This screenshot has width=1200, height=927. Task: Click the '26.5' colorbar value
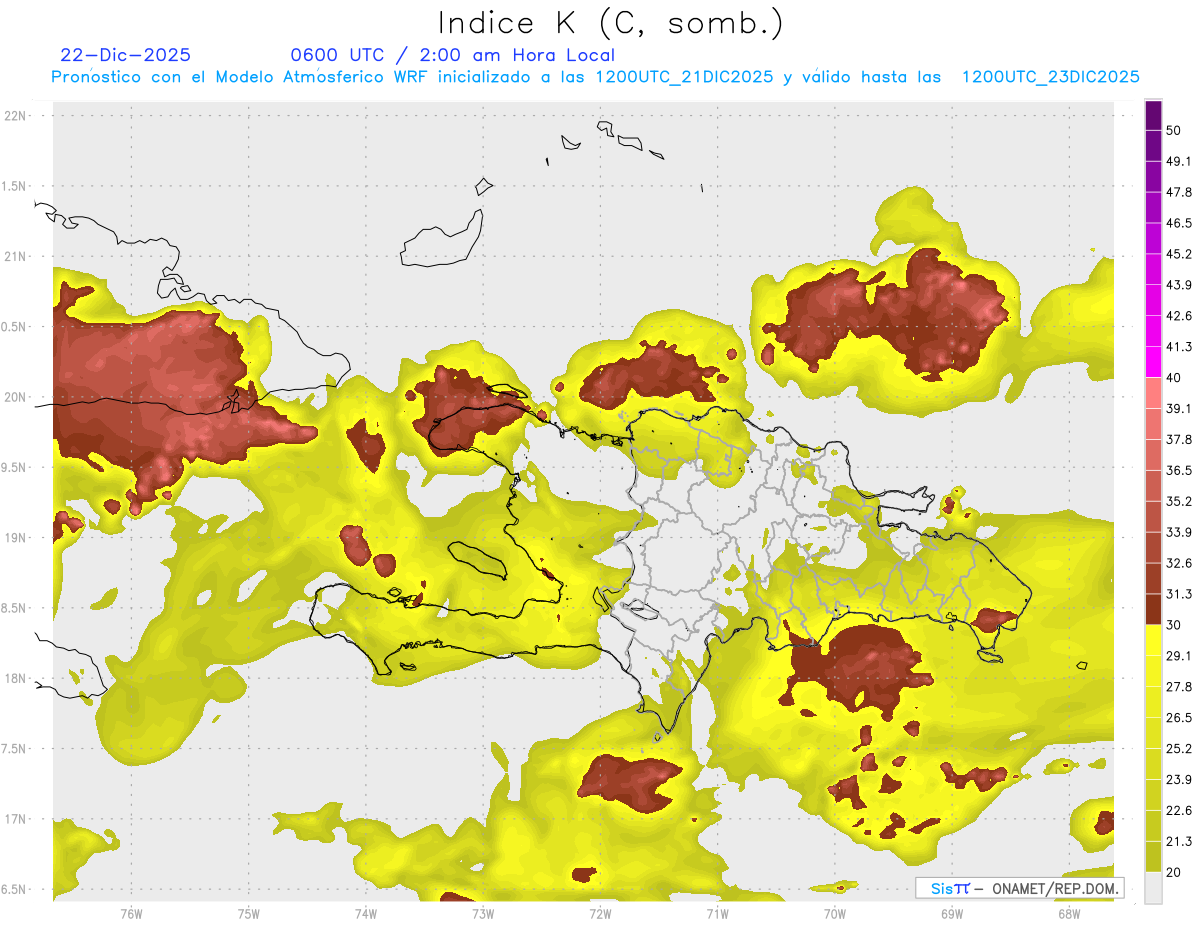(1179, 717)
